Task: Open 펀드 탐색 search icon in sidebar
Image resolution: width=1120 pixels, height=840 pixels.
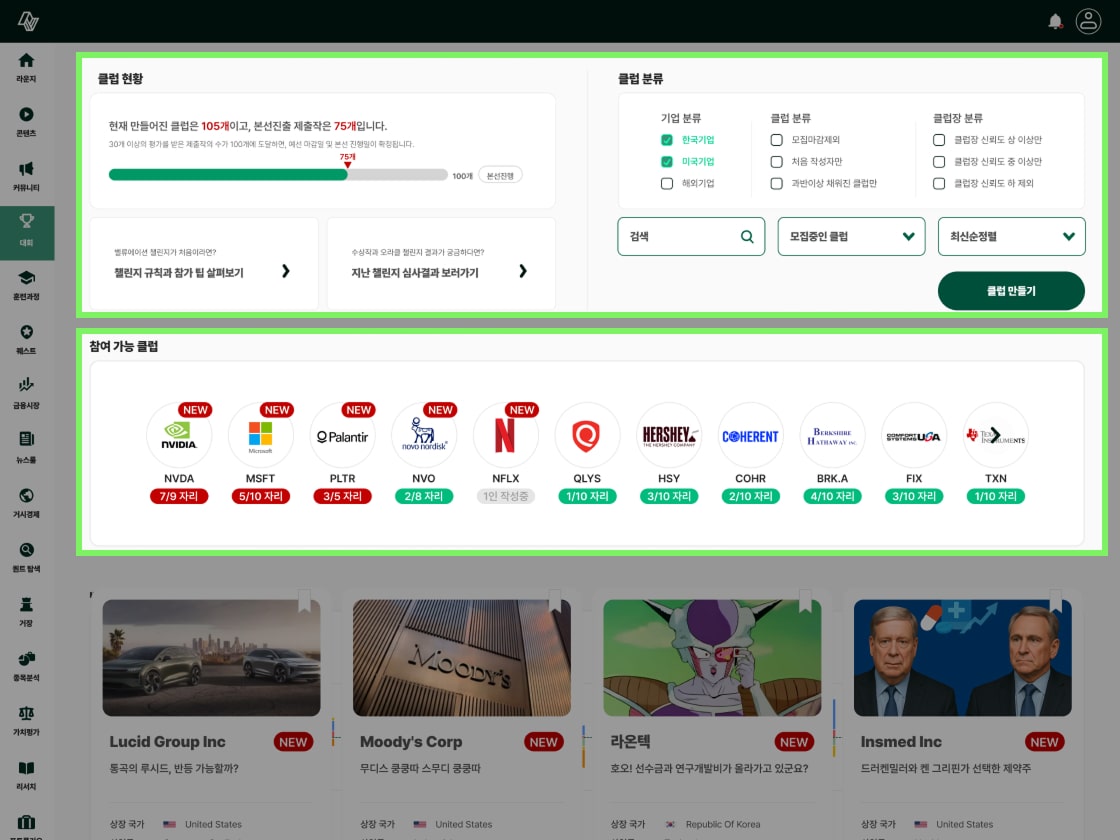Action: [x=26, y=549]
